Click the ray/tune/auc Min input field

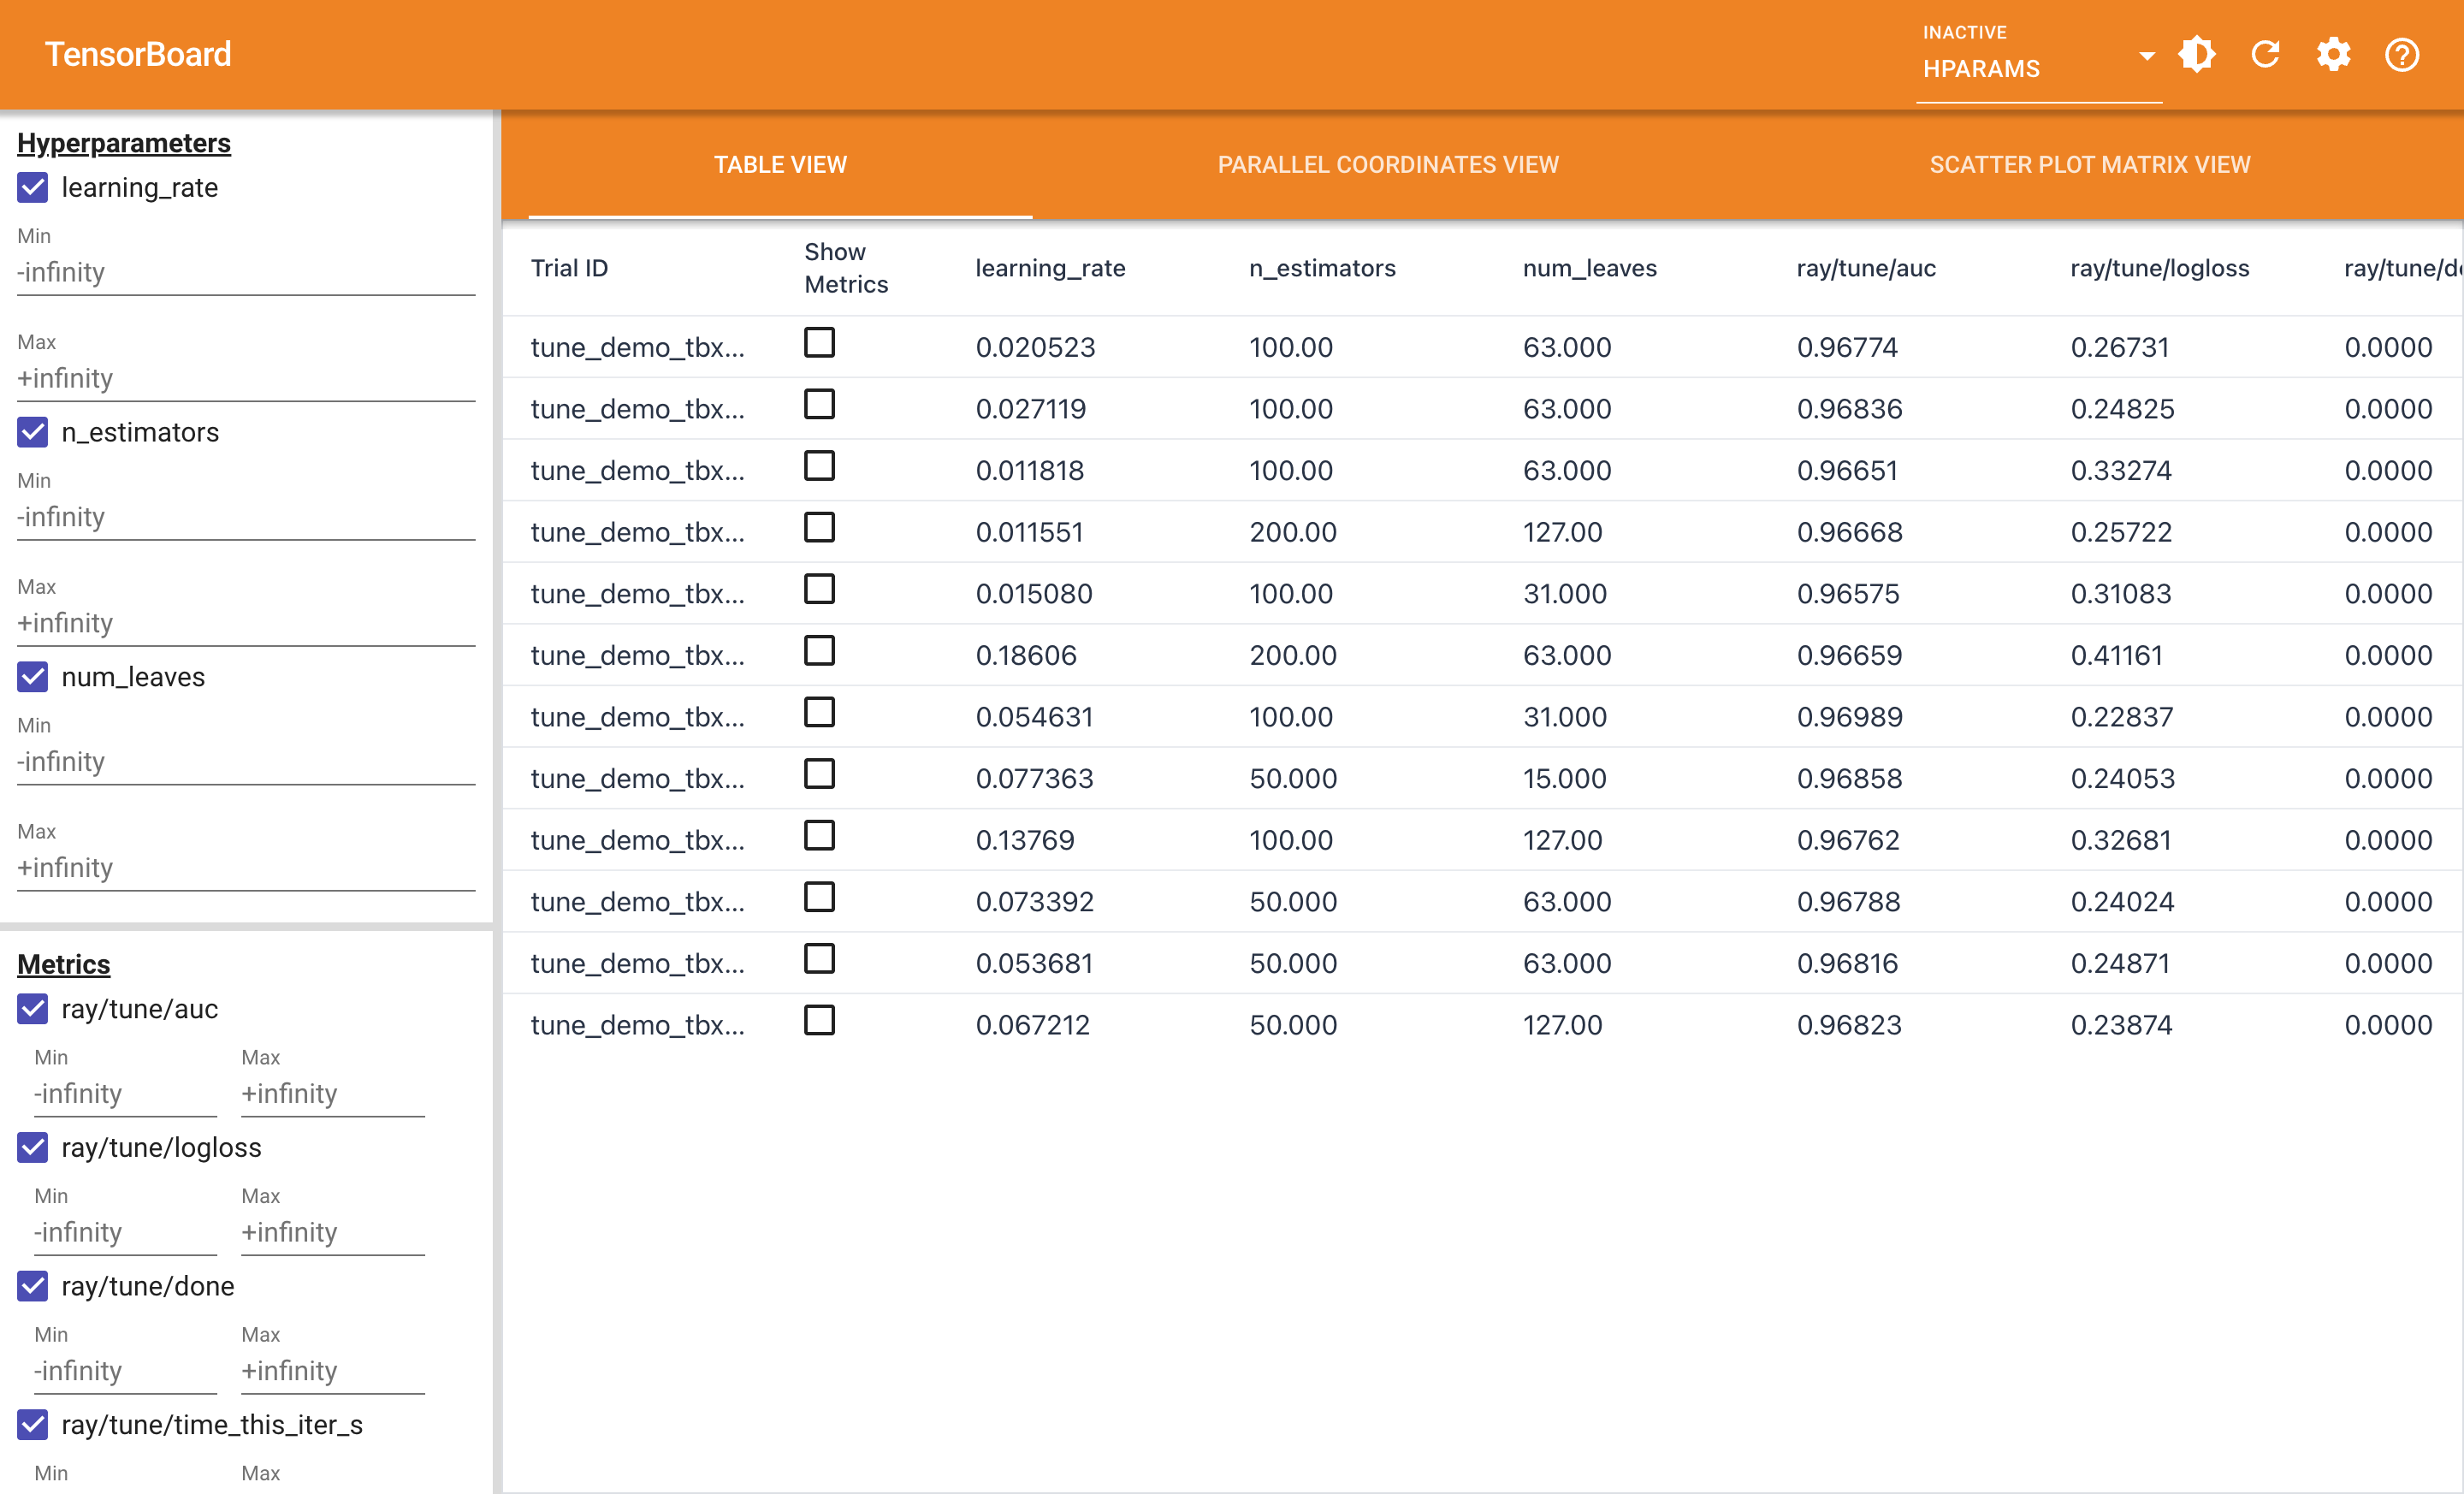pos(125,1093)
